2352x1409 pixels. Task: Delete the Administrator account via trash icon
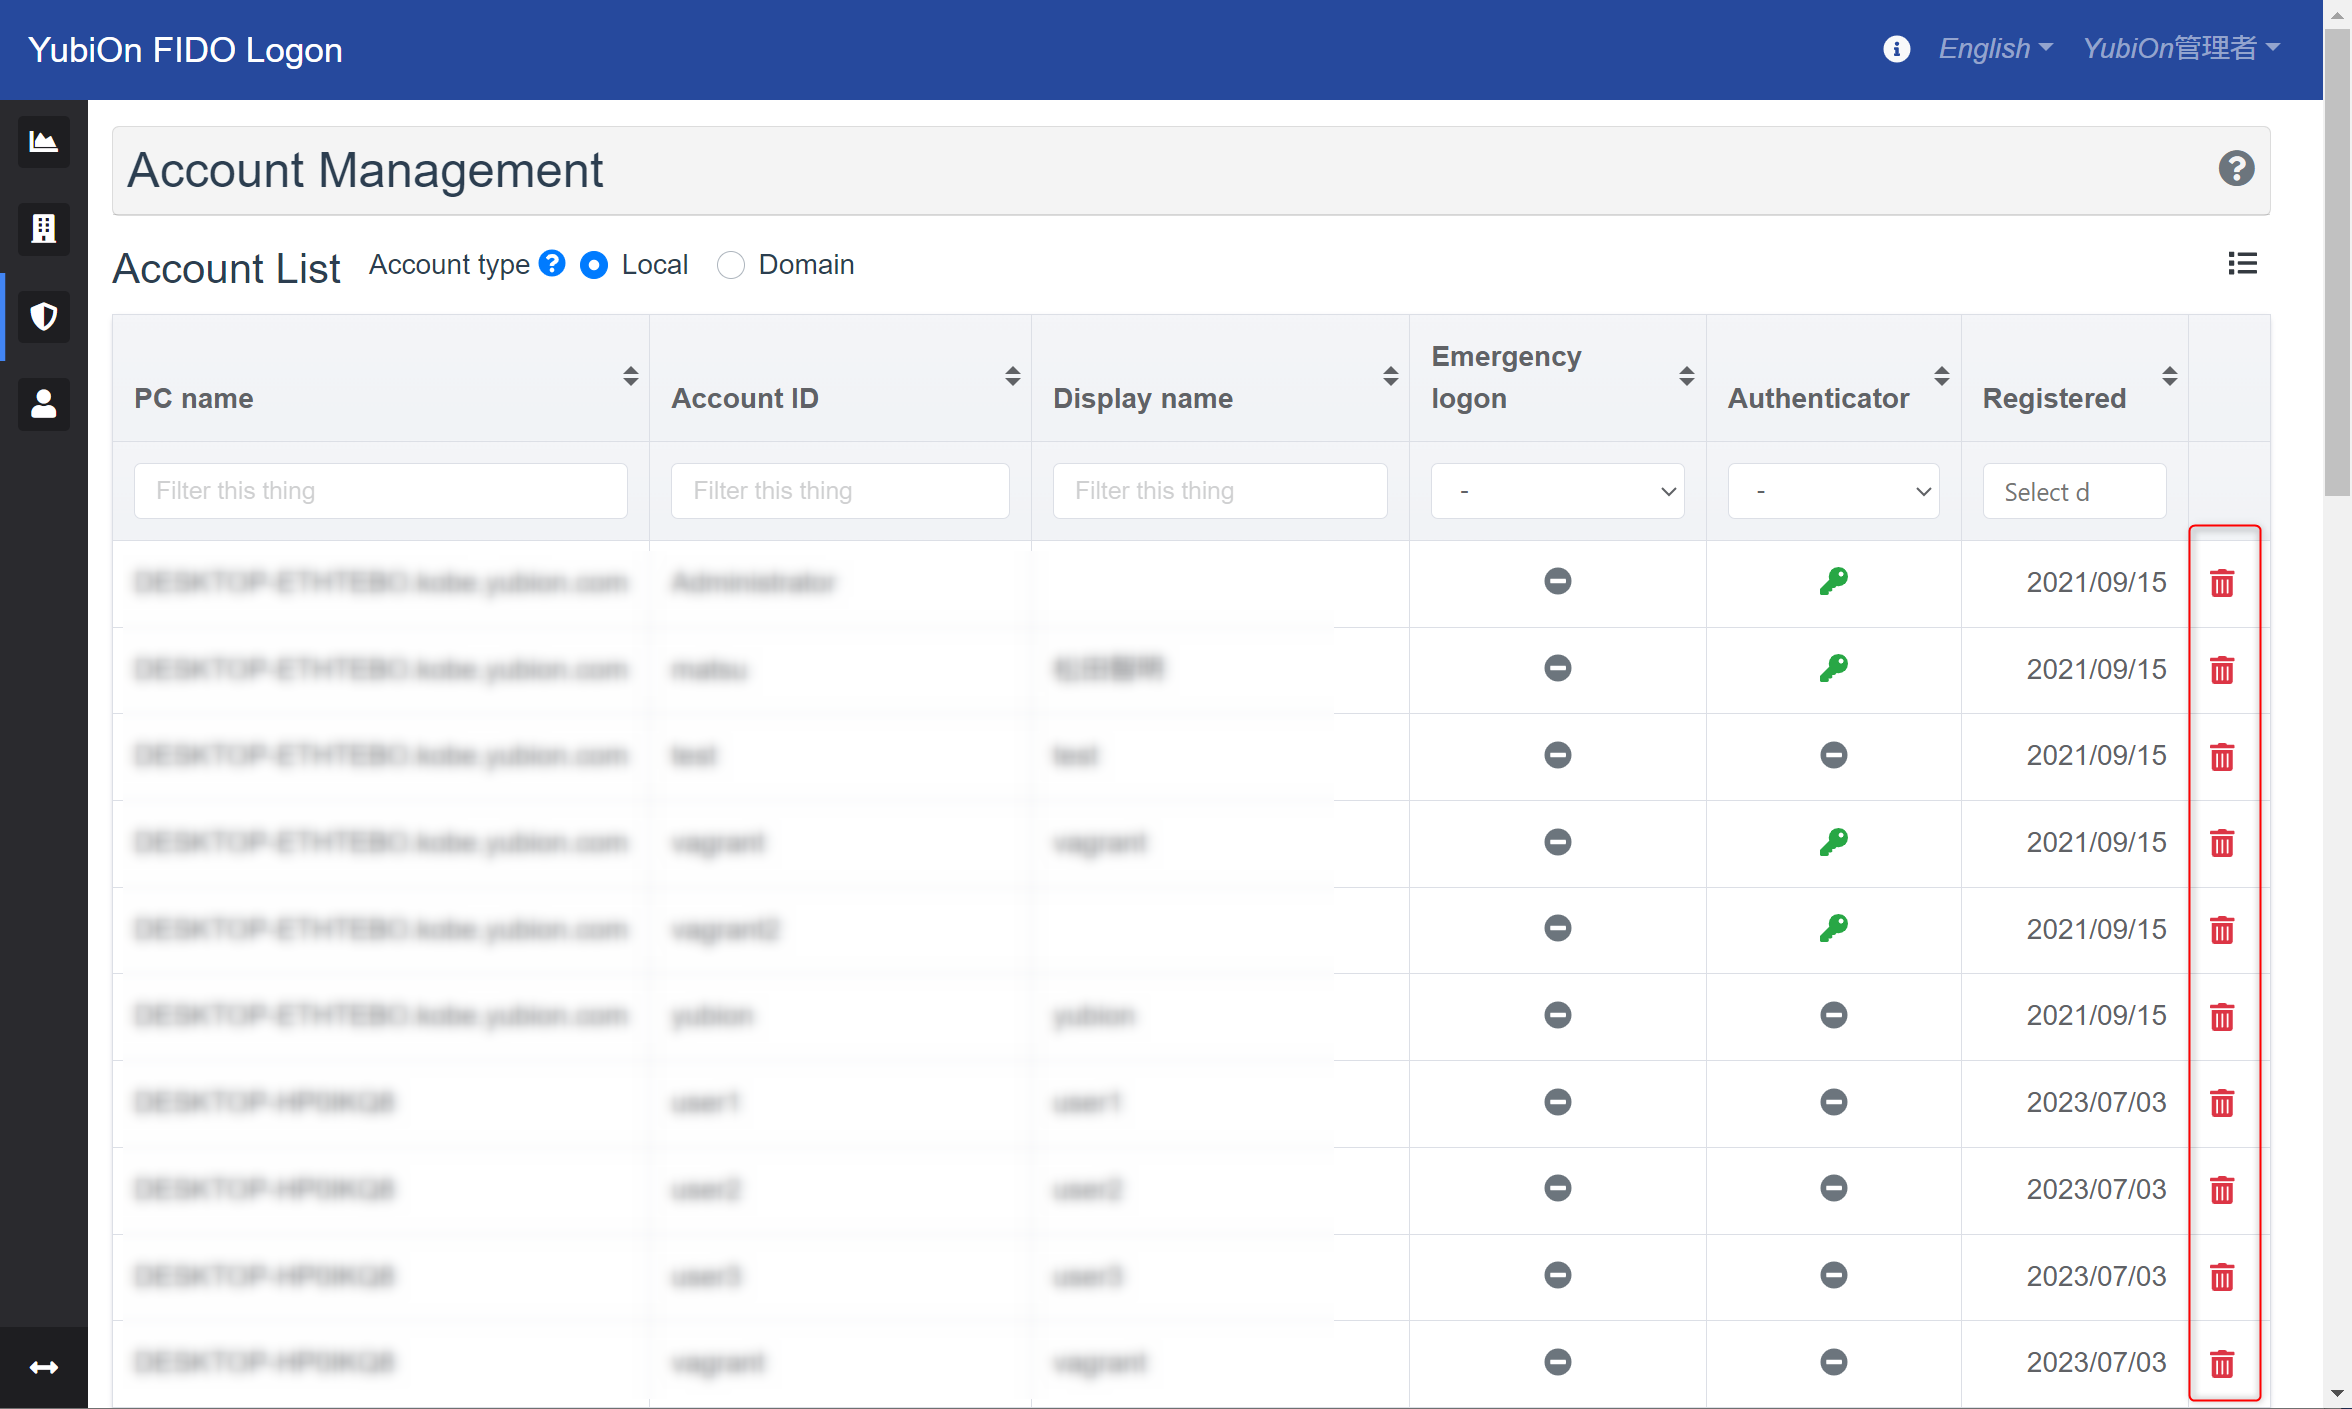pos(2222,583)
